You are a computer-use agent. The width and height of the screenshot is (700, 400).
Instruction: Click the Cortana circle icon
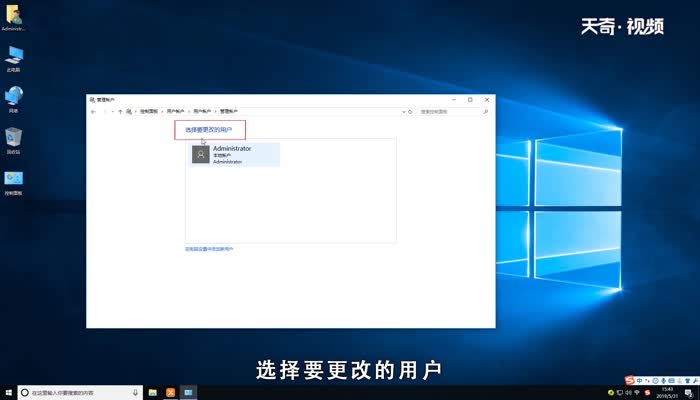[x=25, y=393]
